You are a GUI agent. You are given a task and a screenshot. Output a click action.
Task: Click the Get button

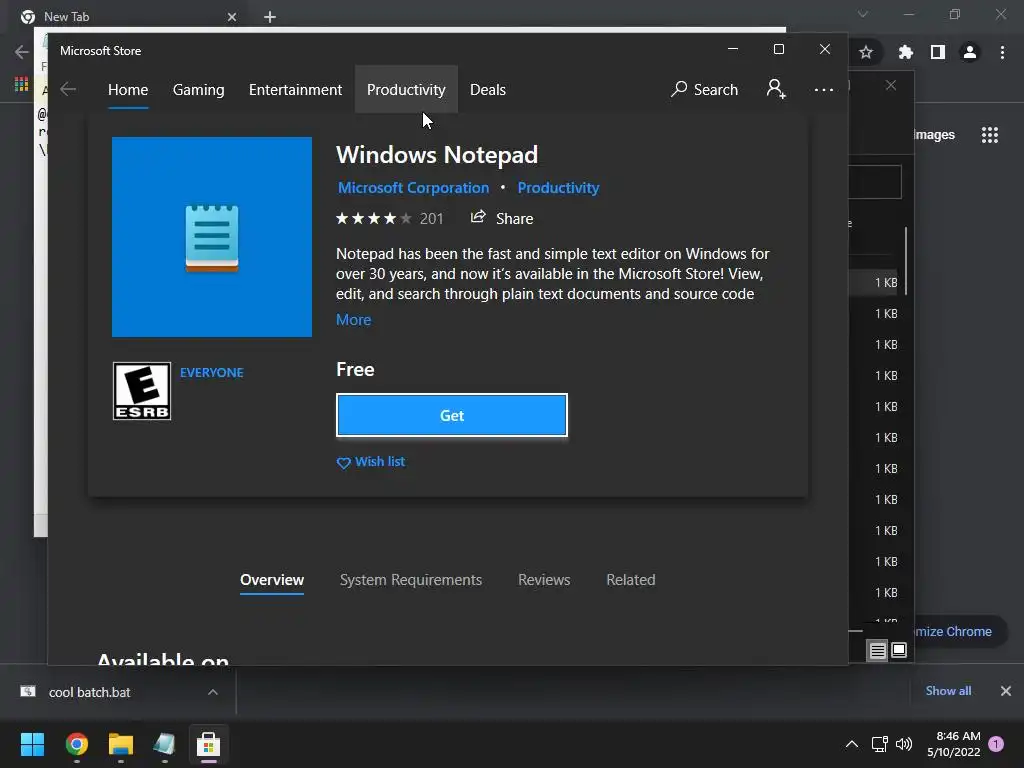452,415
